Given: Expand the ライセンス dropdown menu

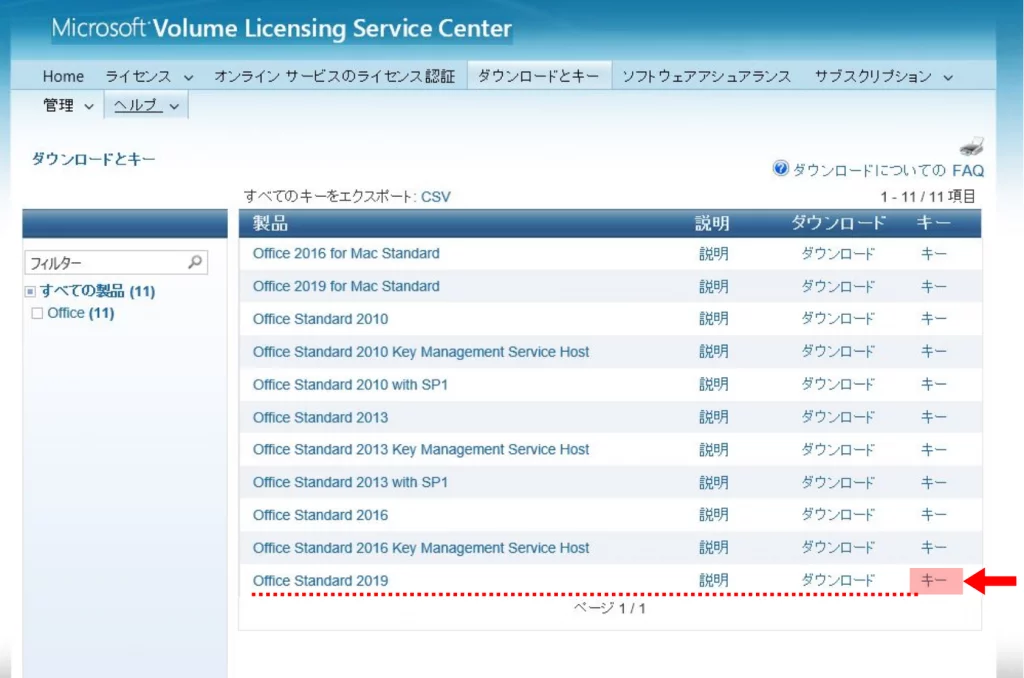Looking at the screenshot, I should [149, 76].
